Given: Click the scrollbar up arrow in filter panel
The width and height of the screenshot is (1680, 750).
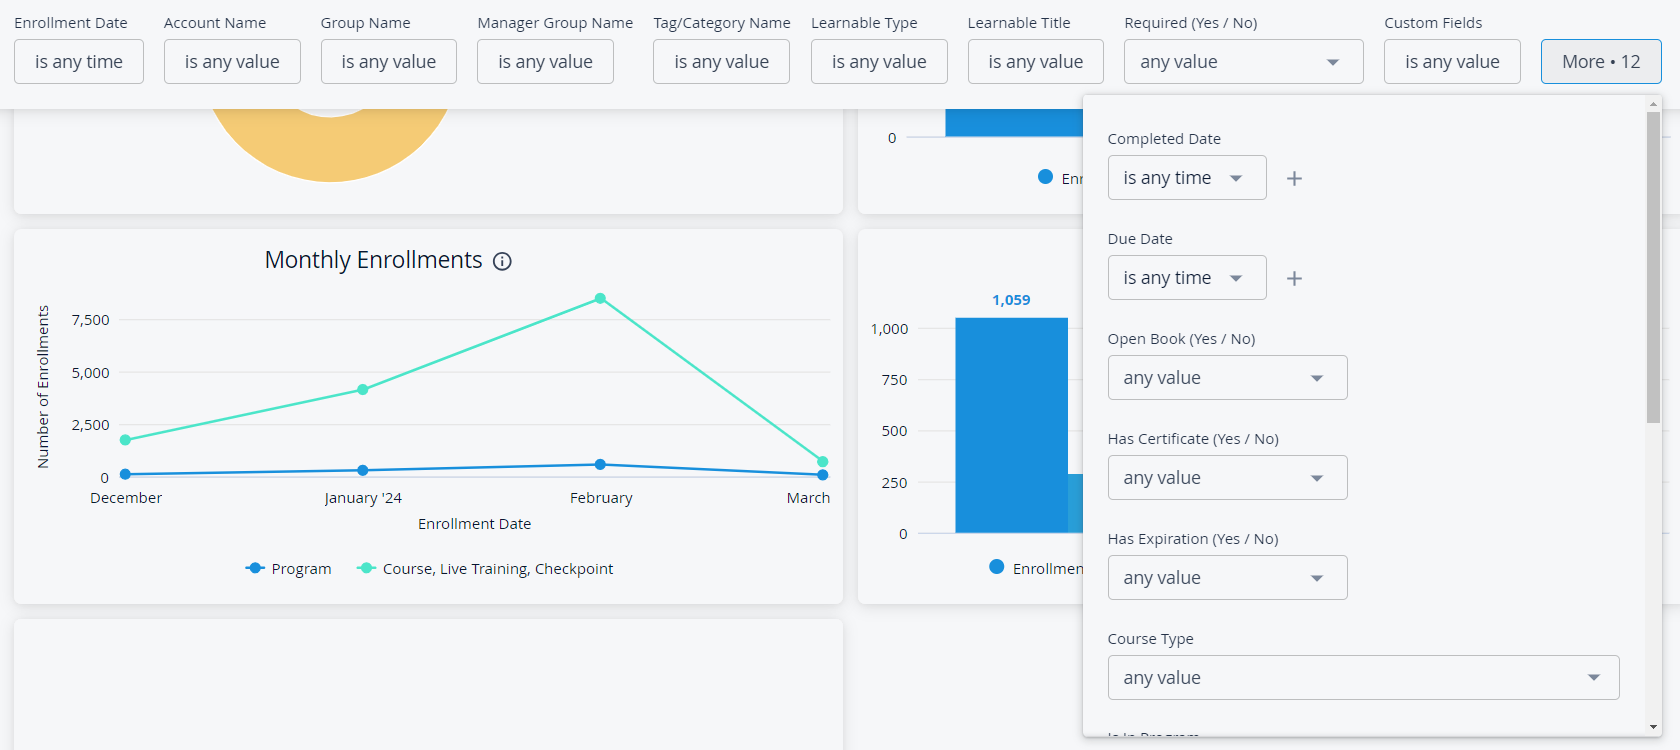Looking at the screenshot, I should tap(1653, 104).
